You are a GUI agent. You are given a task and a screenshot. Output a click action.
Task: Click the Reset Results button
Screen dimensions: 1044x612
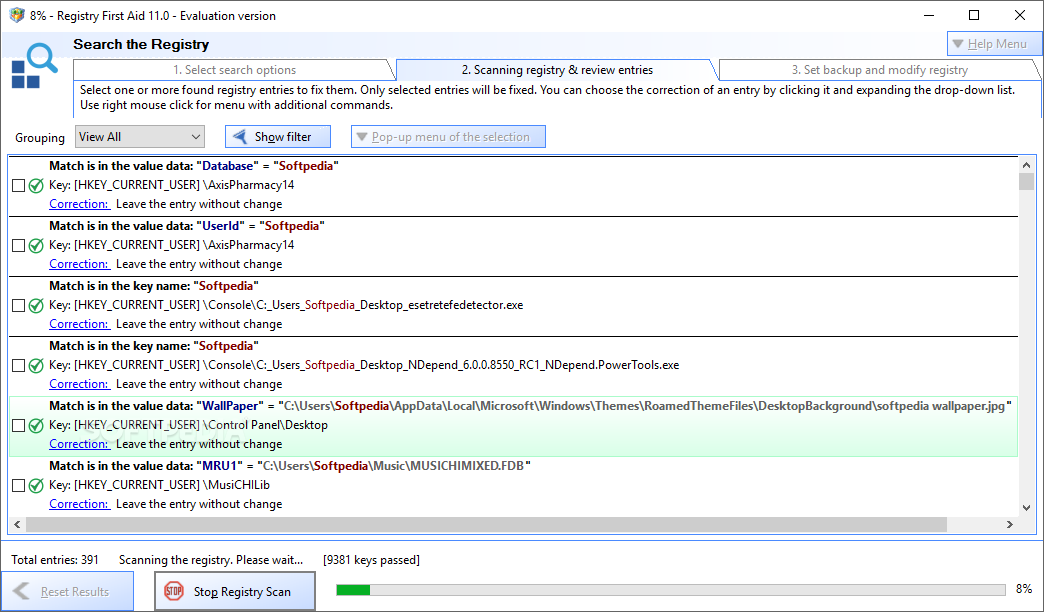point(67,591)
